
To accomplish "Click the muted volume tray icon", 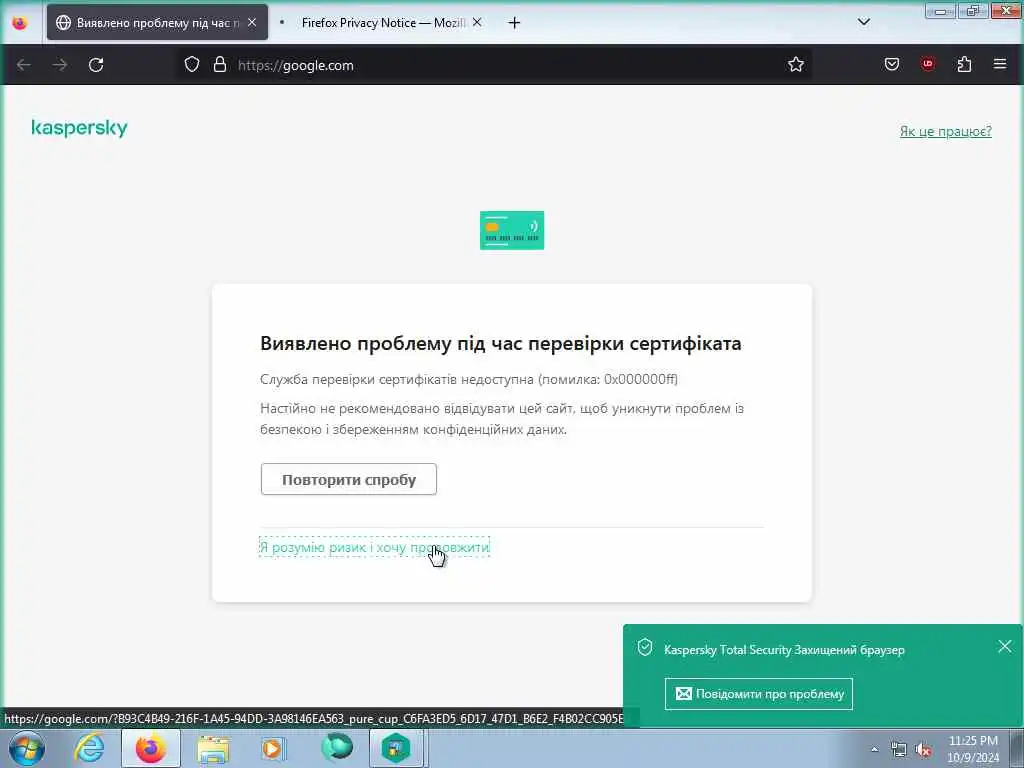I will pos(923,750).
